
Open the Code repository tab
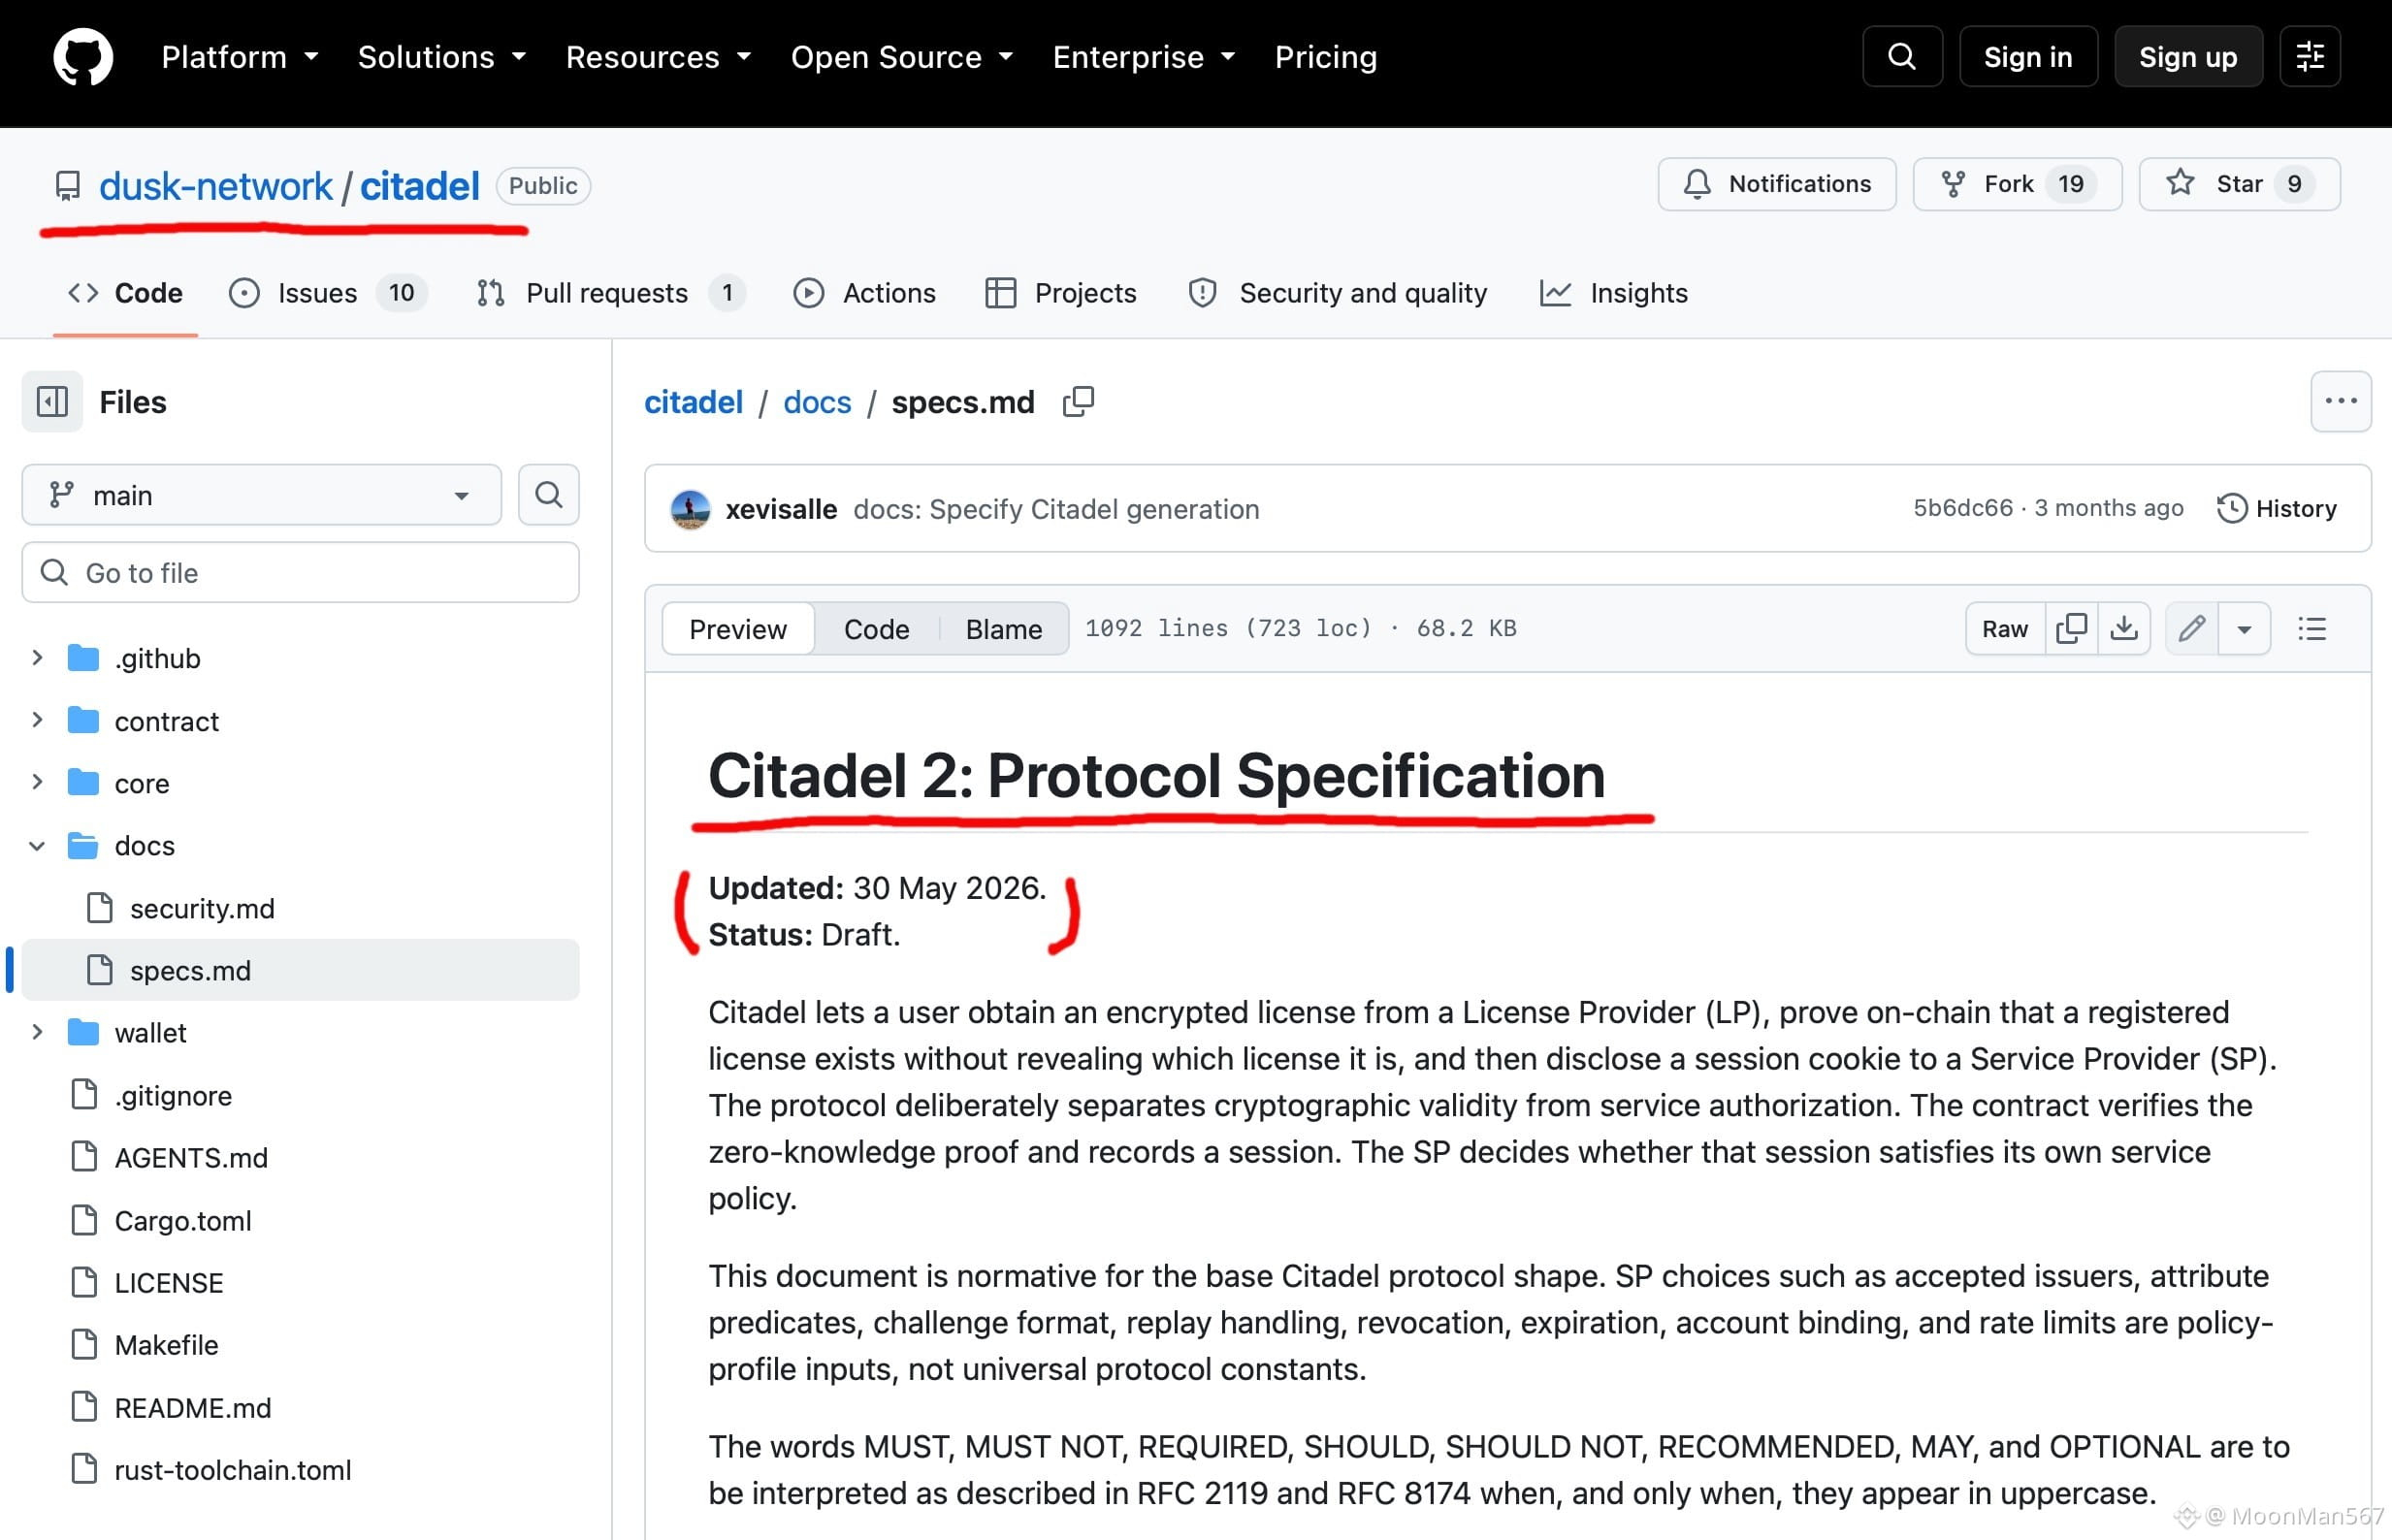tap(125, 293)
